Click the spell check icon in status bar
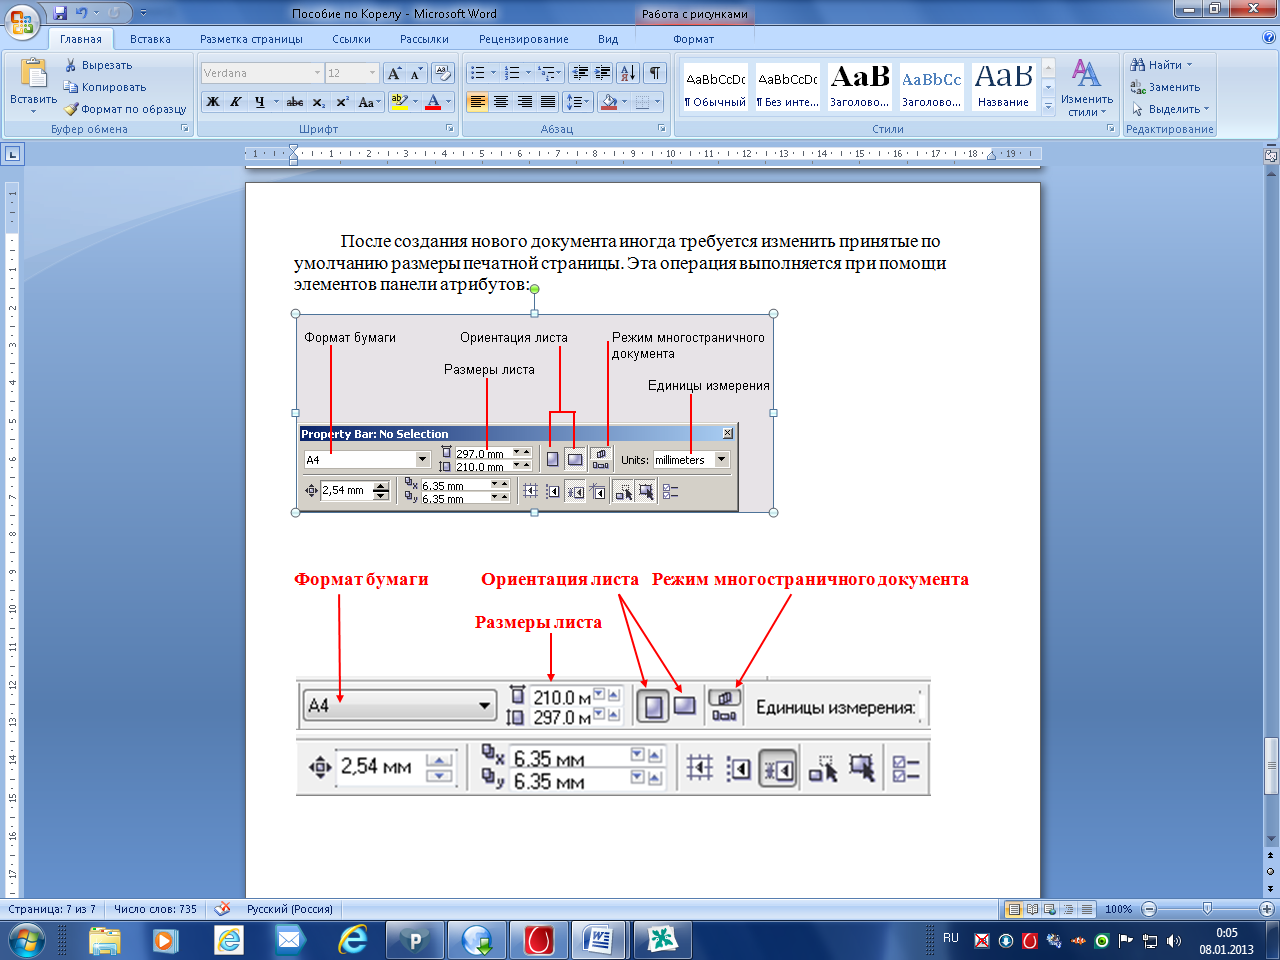Viewport: 1280px width, 960px height. point(223,909)
